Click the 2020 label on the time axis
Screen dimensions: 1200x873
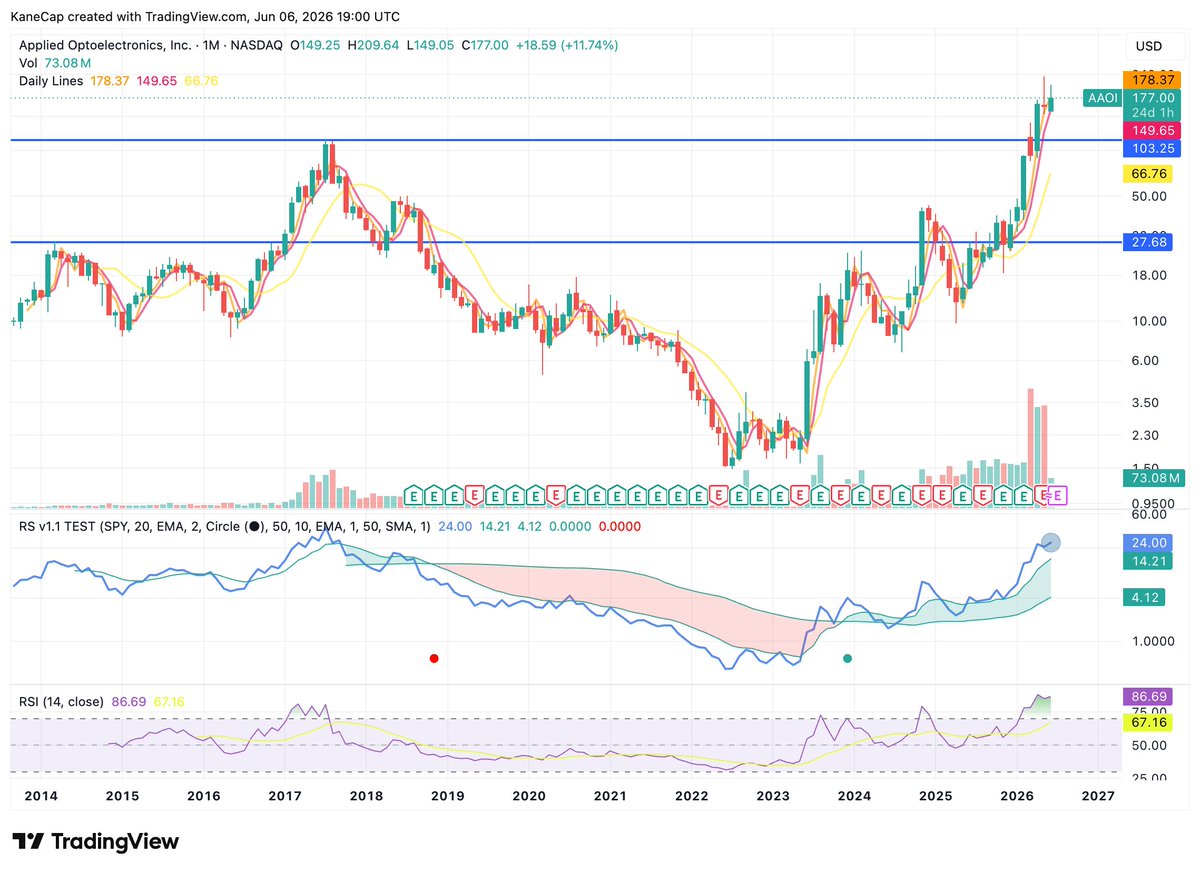528,796
